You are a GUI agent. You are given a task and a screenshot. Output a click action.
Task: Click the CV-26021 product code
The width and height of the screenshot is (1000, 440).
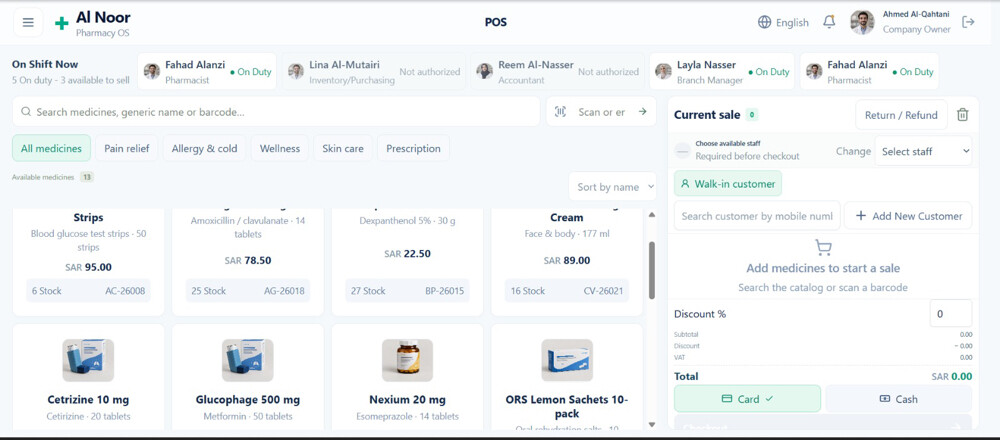click(603, 291)
